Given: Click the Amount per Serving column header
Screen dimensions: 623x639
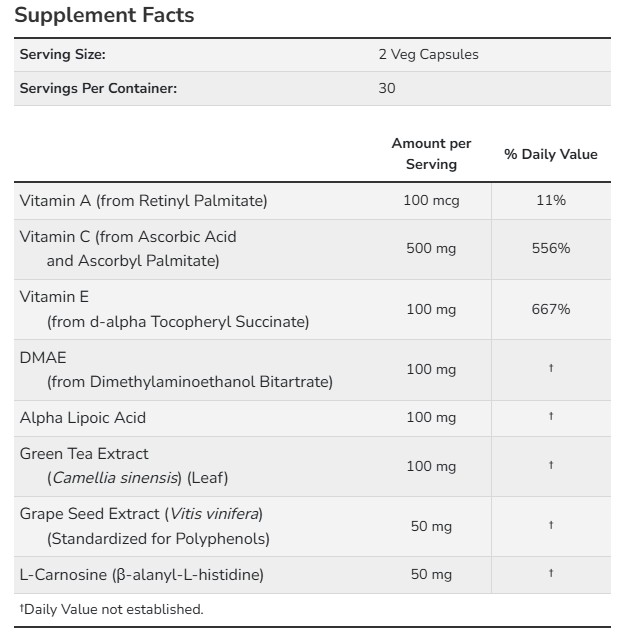Looking at the screenshot, I should point(431,154).
